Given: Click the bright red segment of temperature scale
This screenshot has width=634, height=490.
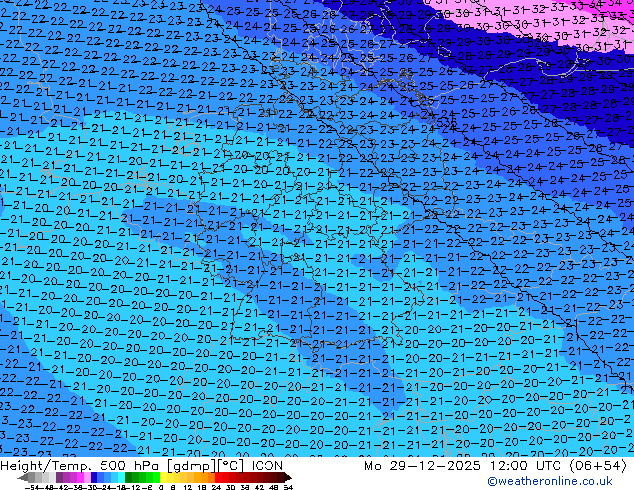Looking at the screenshot, I should point(218,477).
